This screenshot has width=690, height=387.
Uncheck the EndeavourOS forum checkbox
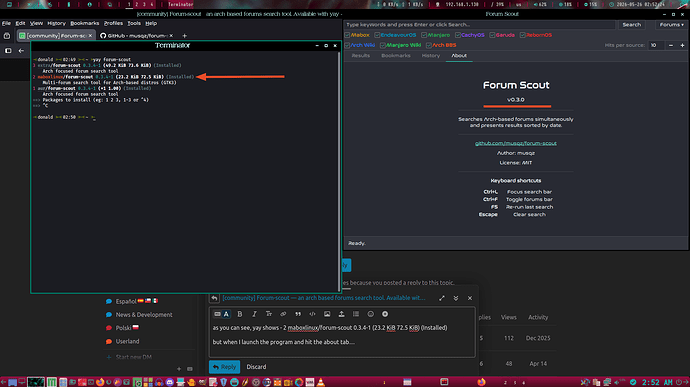pos(377,35)
